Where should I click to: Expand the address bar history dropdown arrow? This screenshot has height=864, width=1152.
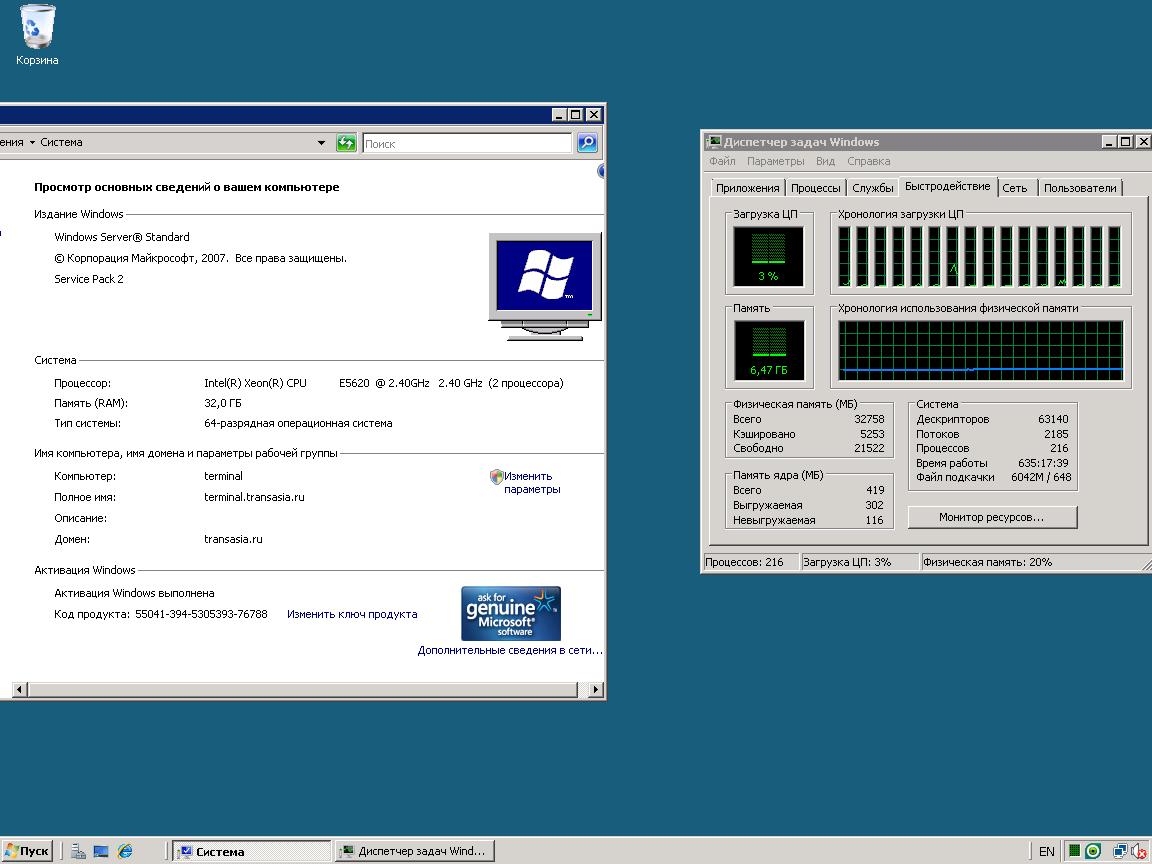(321, 143)
